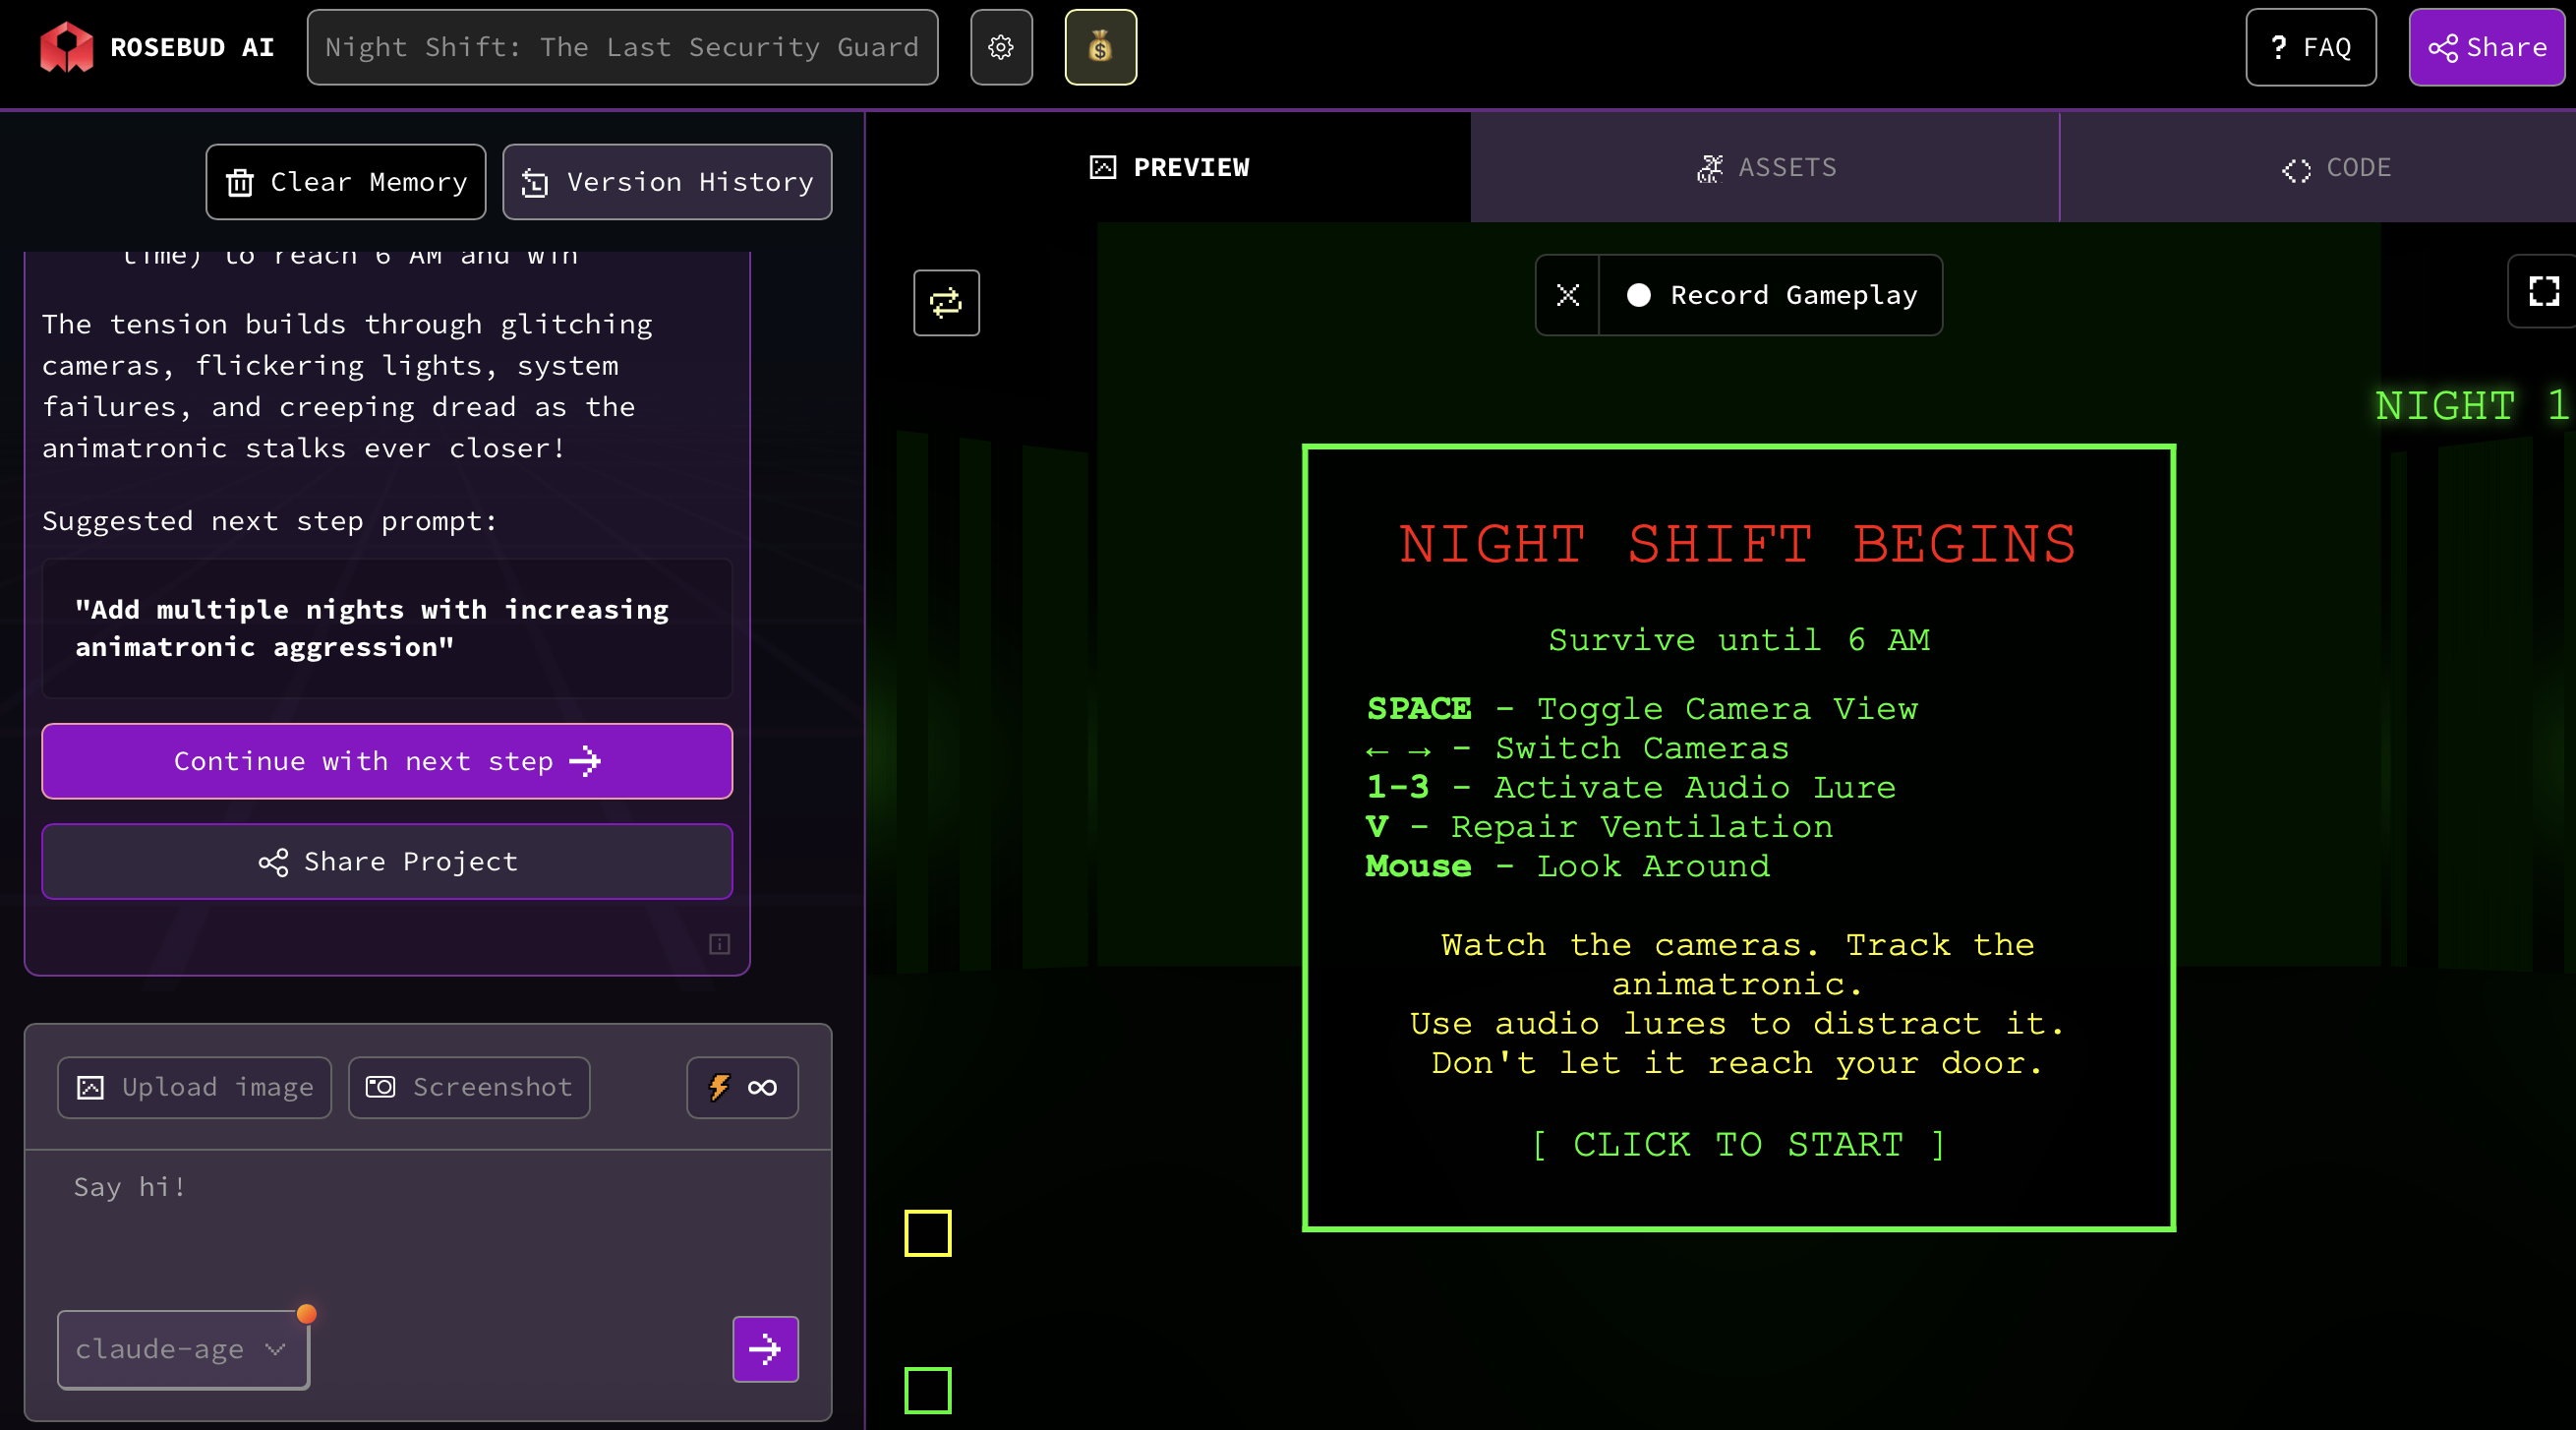Click the yellow square game box
Image resolution: width=2576 pixels, height=1430 pixels.
[x=927, y=1233]
